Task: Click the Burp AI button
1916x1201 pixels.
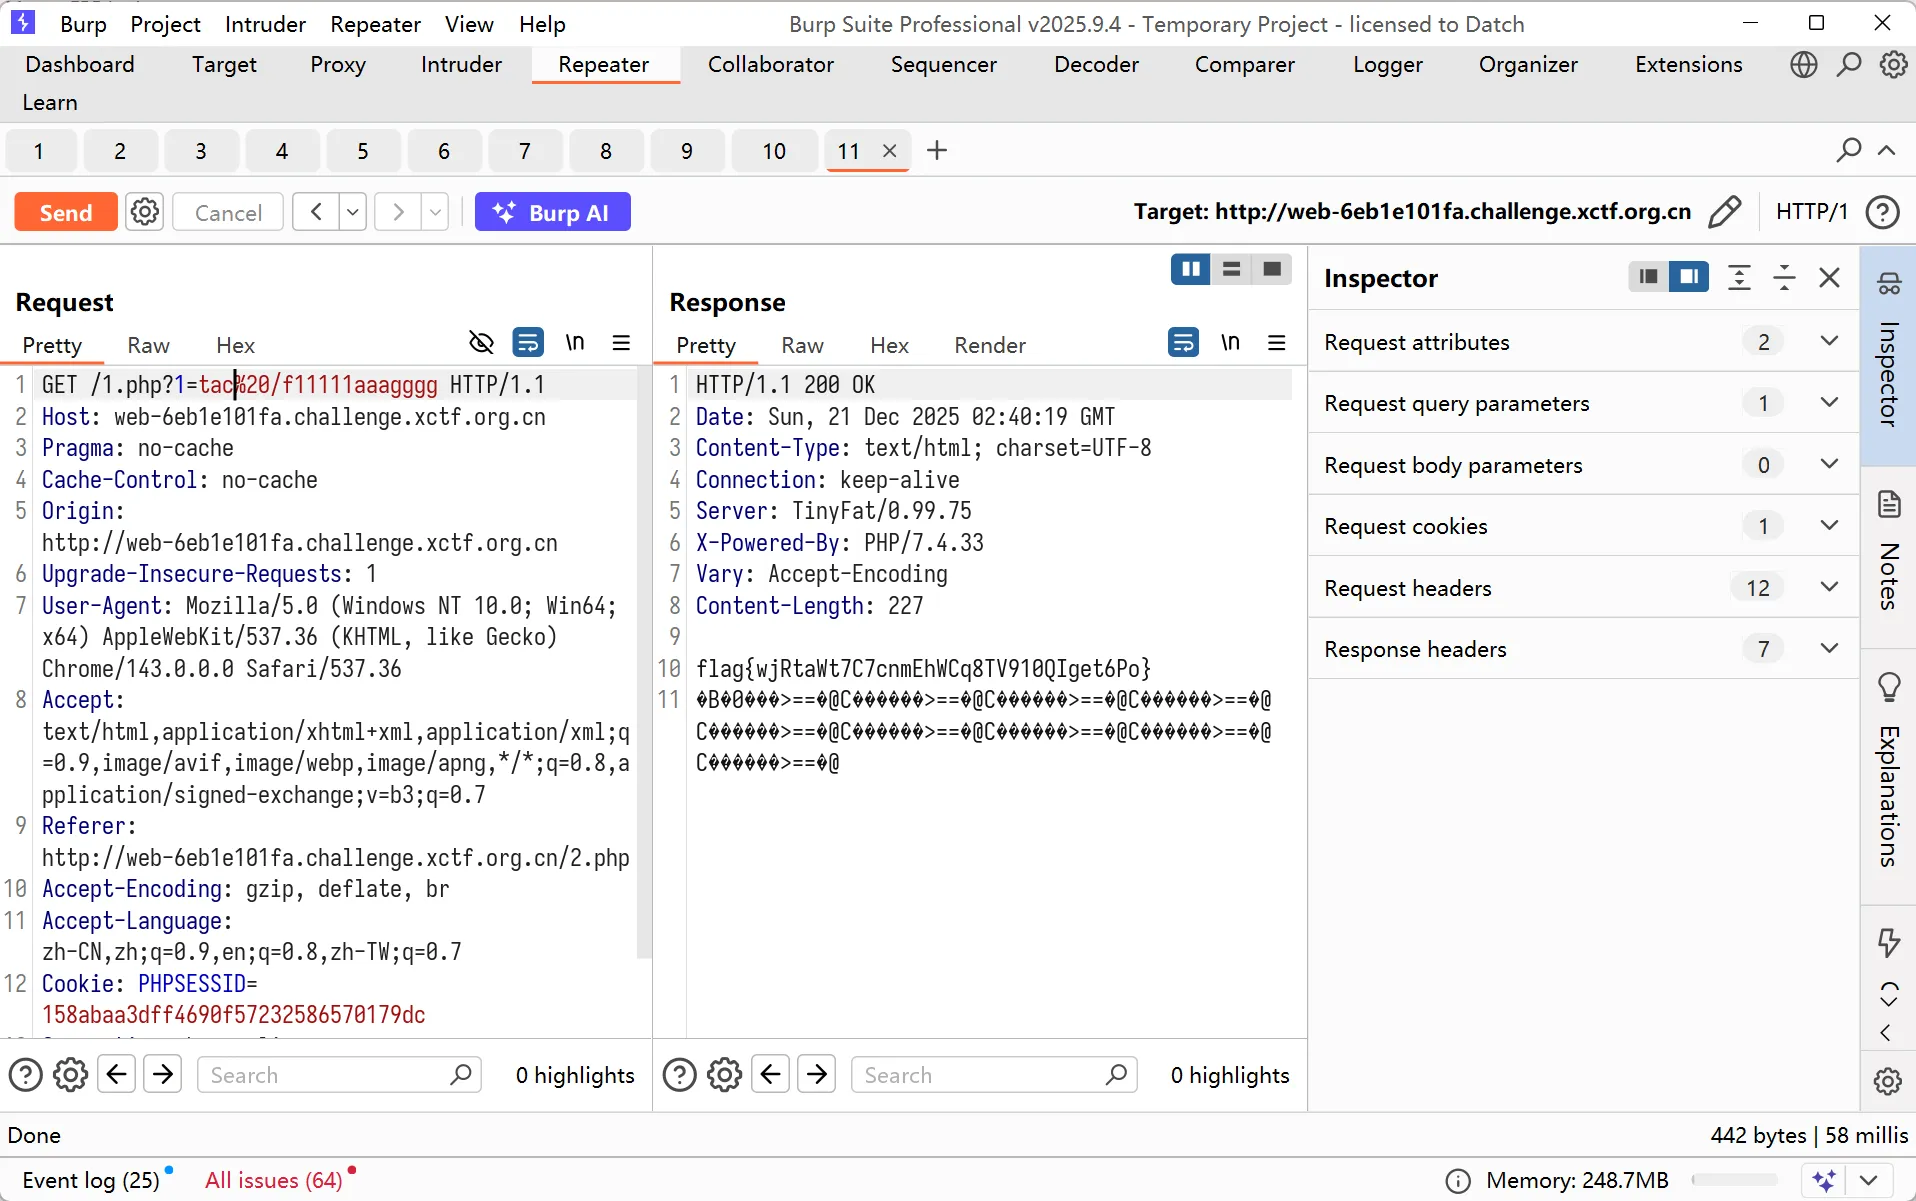Action: pos(552,212)
